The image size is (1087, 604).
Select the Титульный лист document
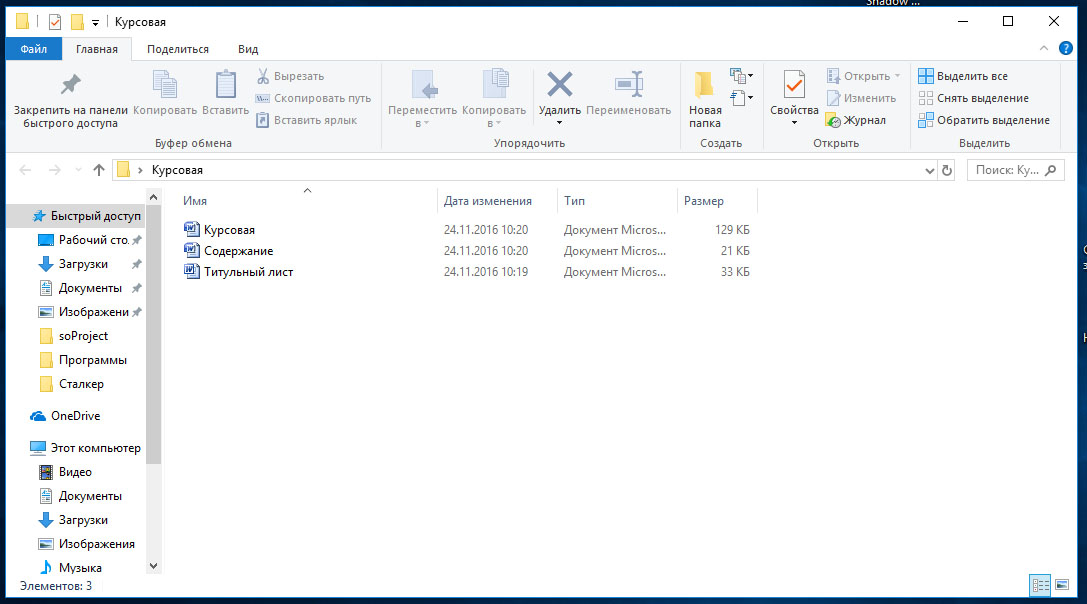click(x=248, y=272)
